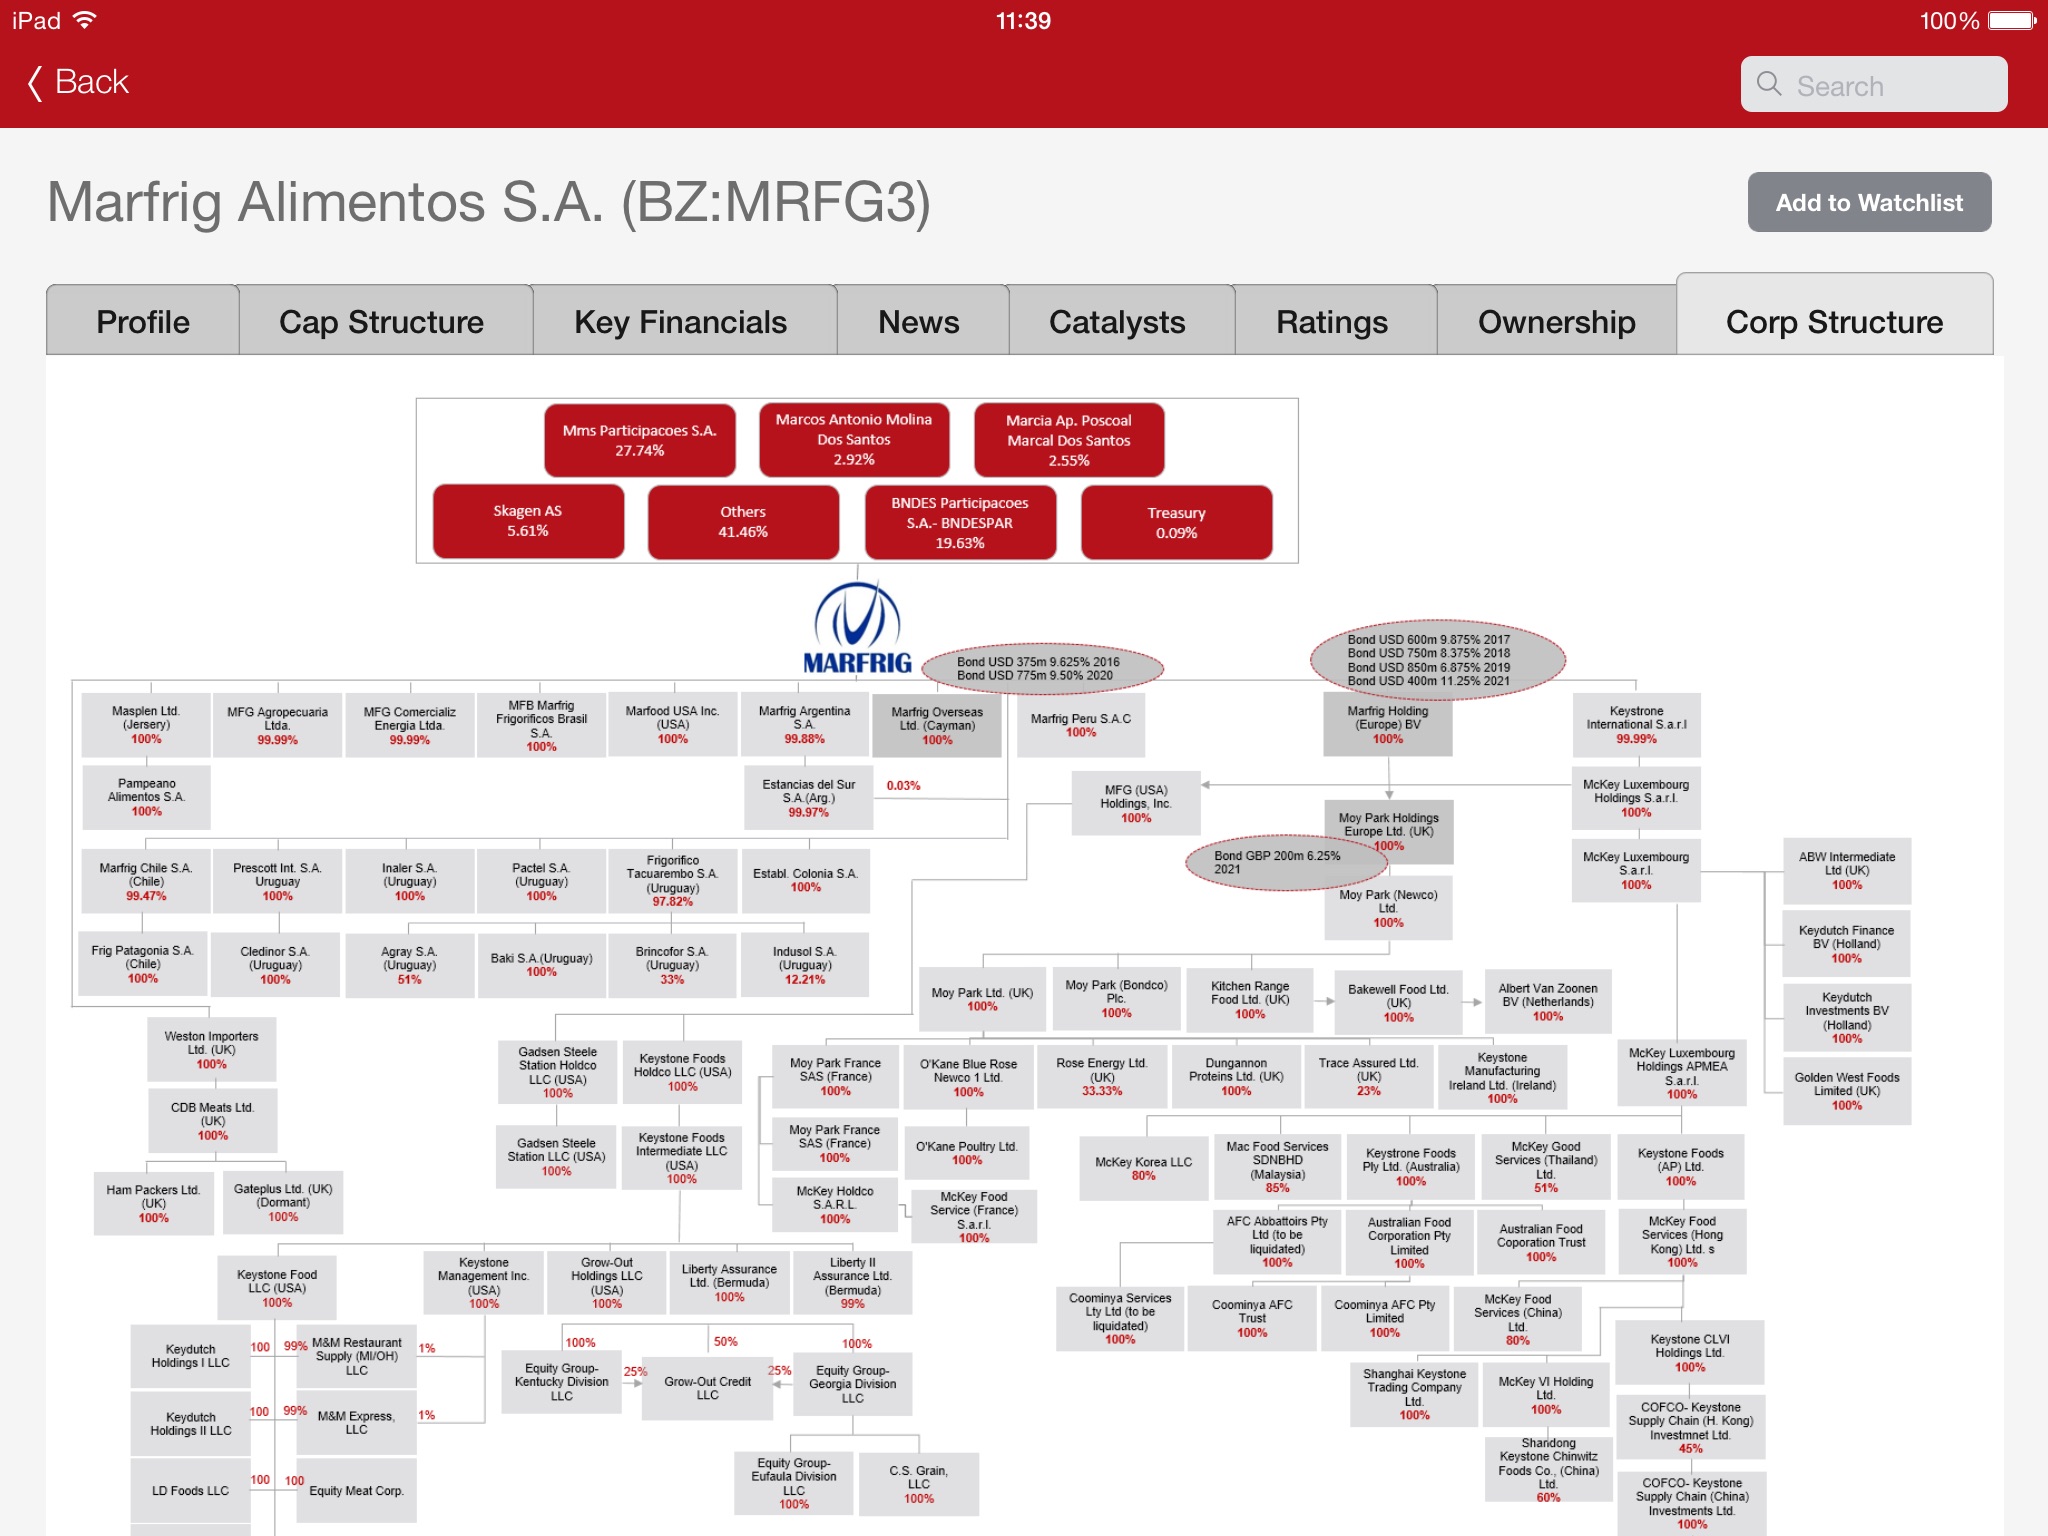Open the Ownership tab
Image resolution: width=2048 pixels, height=1536 pixels.
click(1557, 321)
